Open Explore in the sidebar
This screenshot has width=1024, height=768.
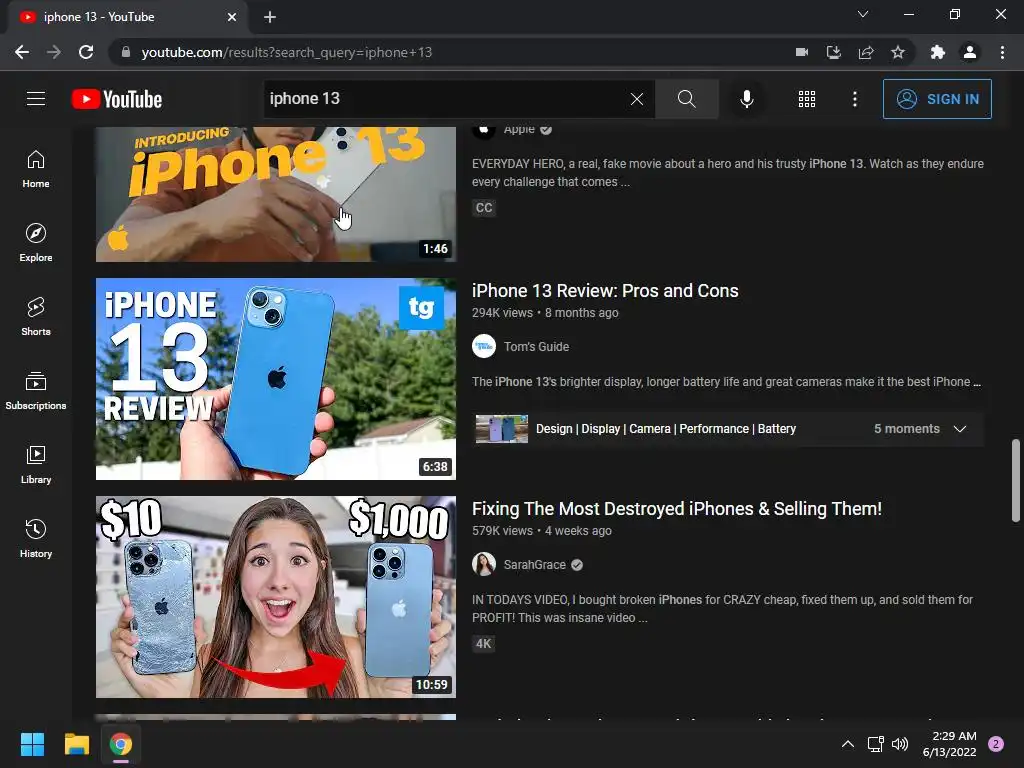(36, 243)
